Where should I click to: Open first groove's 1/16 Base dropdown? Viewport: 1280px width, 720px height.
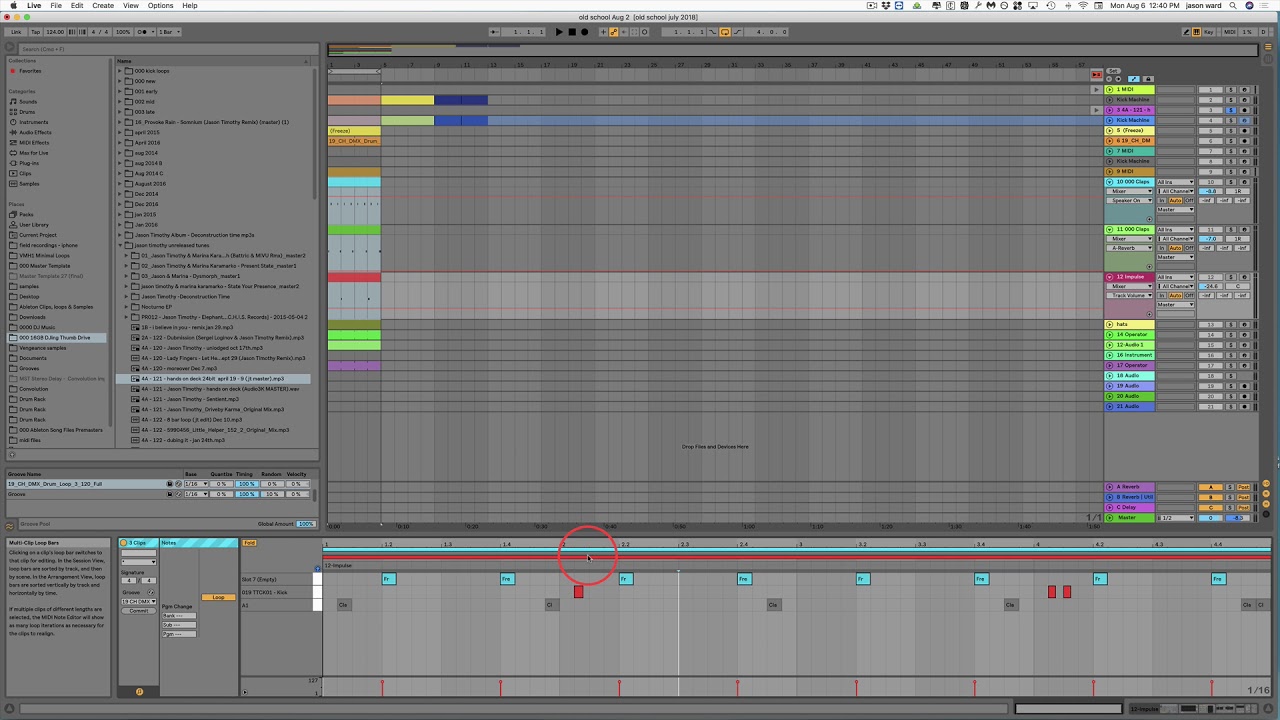(196, 484)
